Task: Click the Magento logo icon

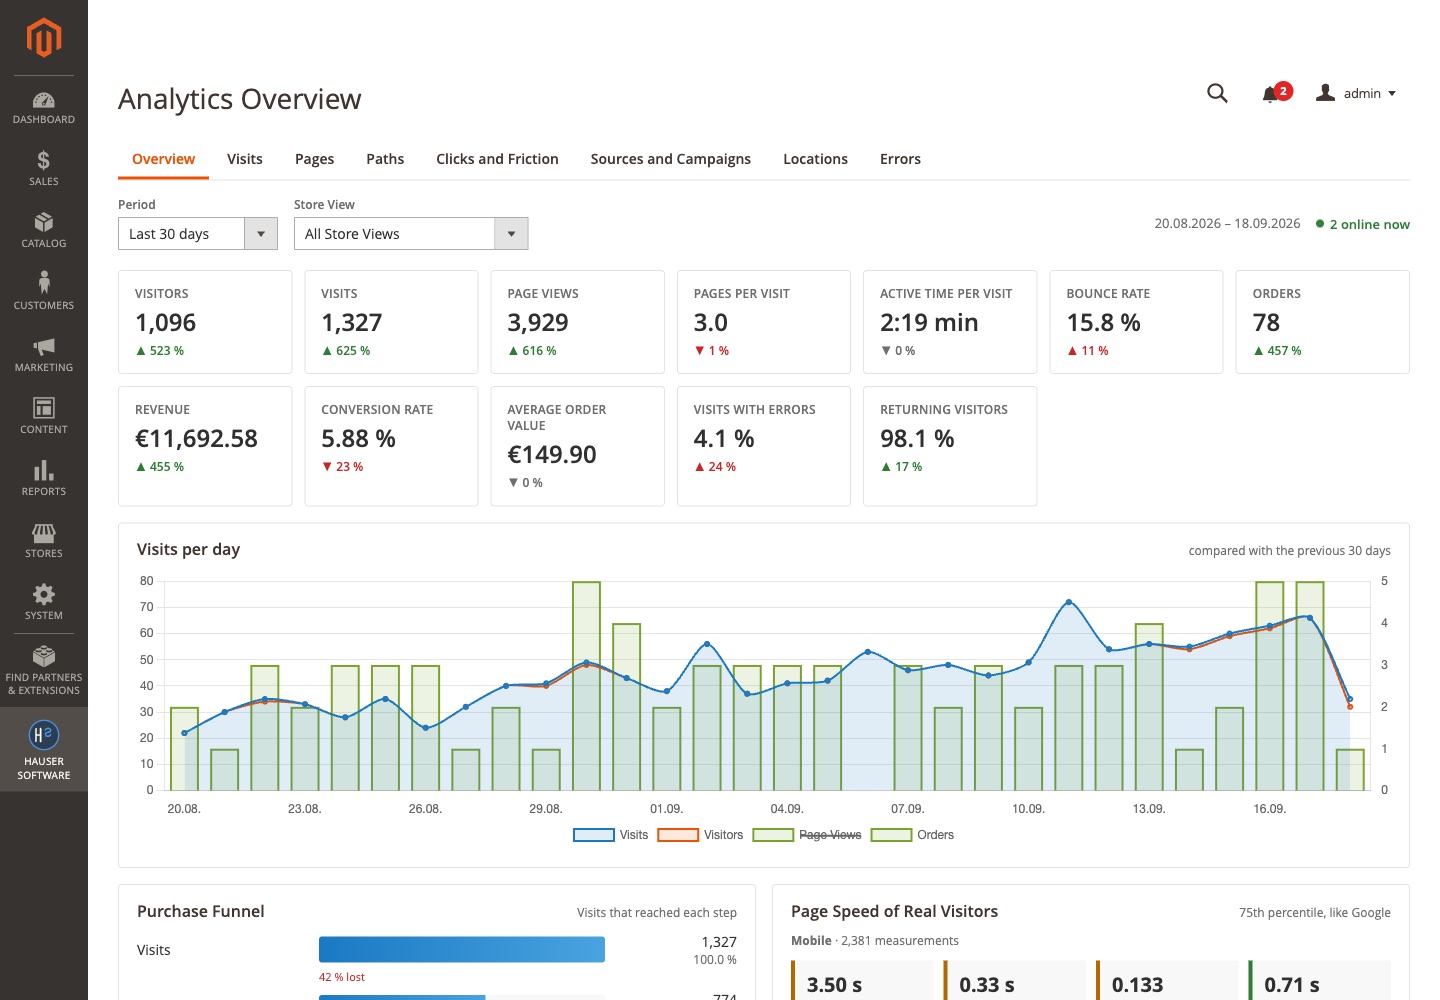Action: [x=44, y=38]
